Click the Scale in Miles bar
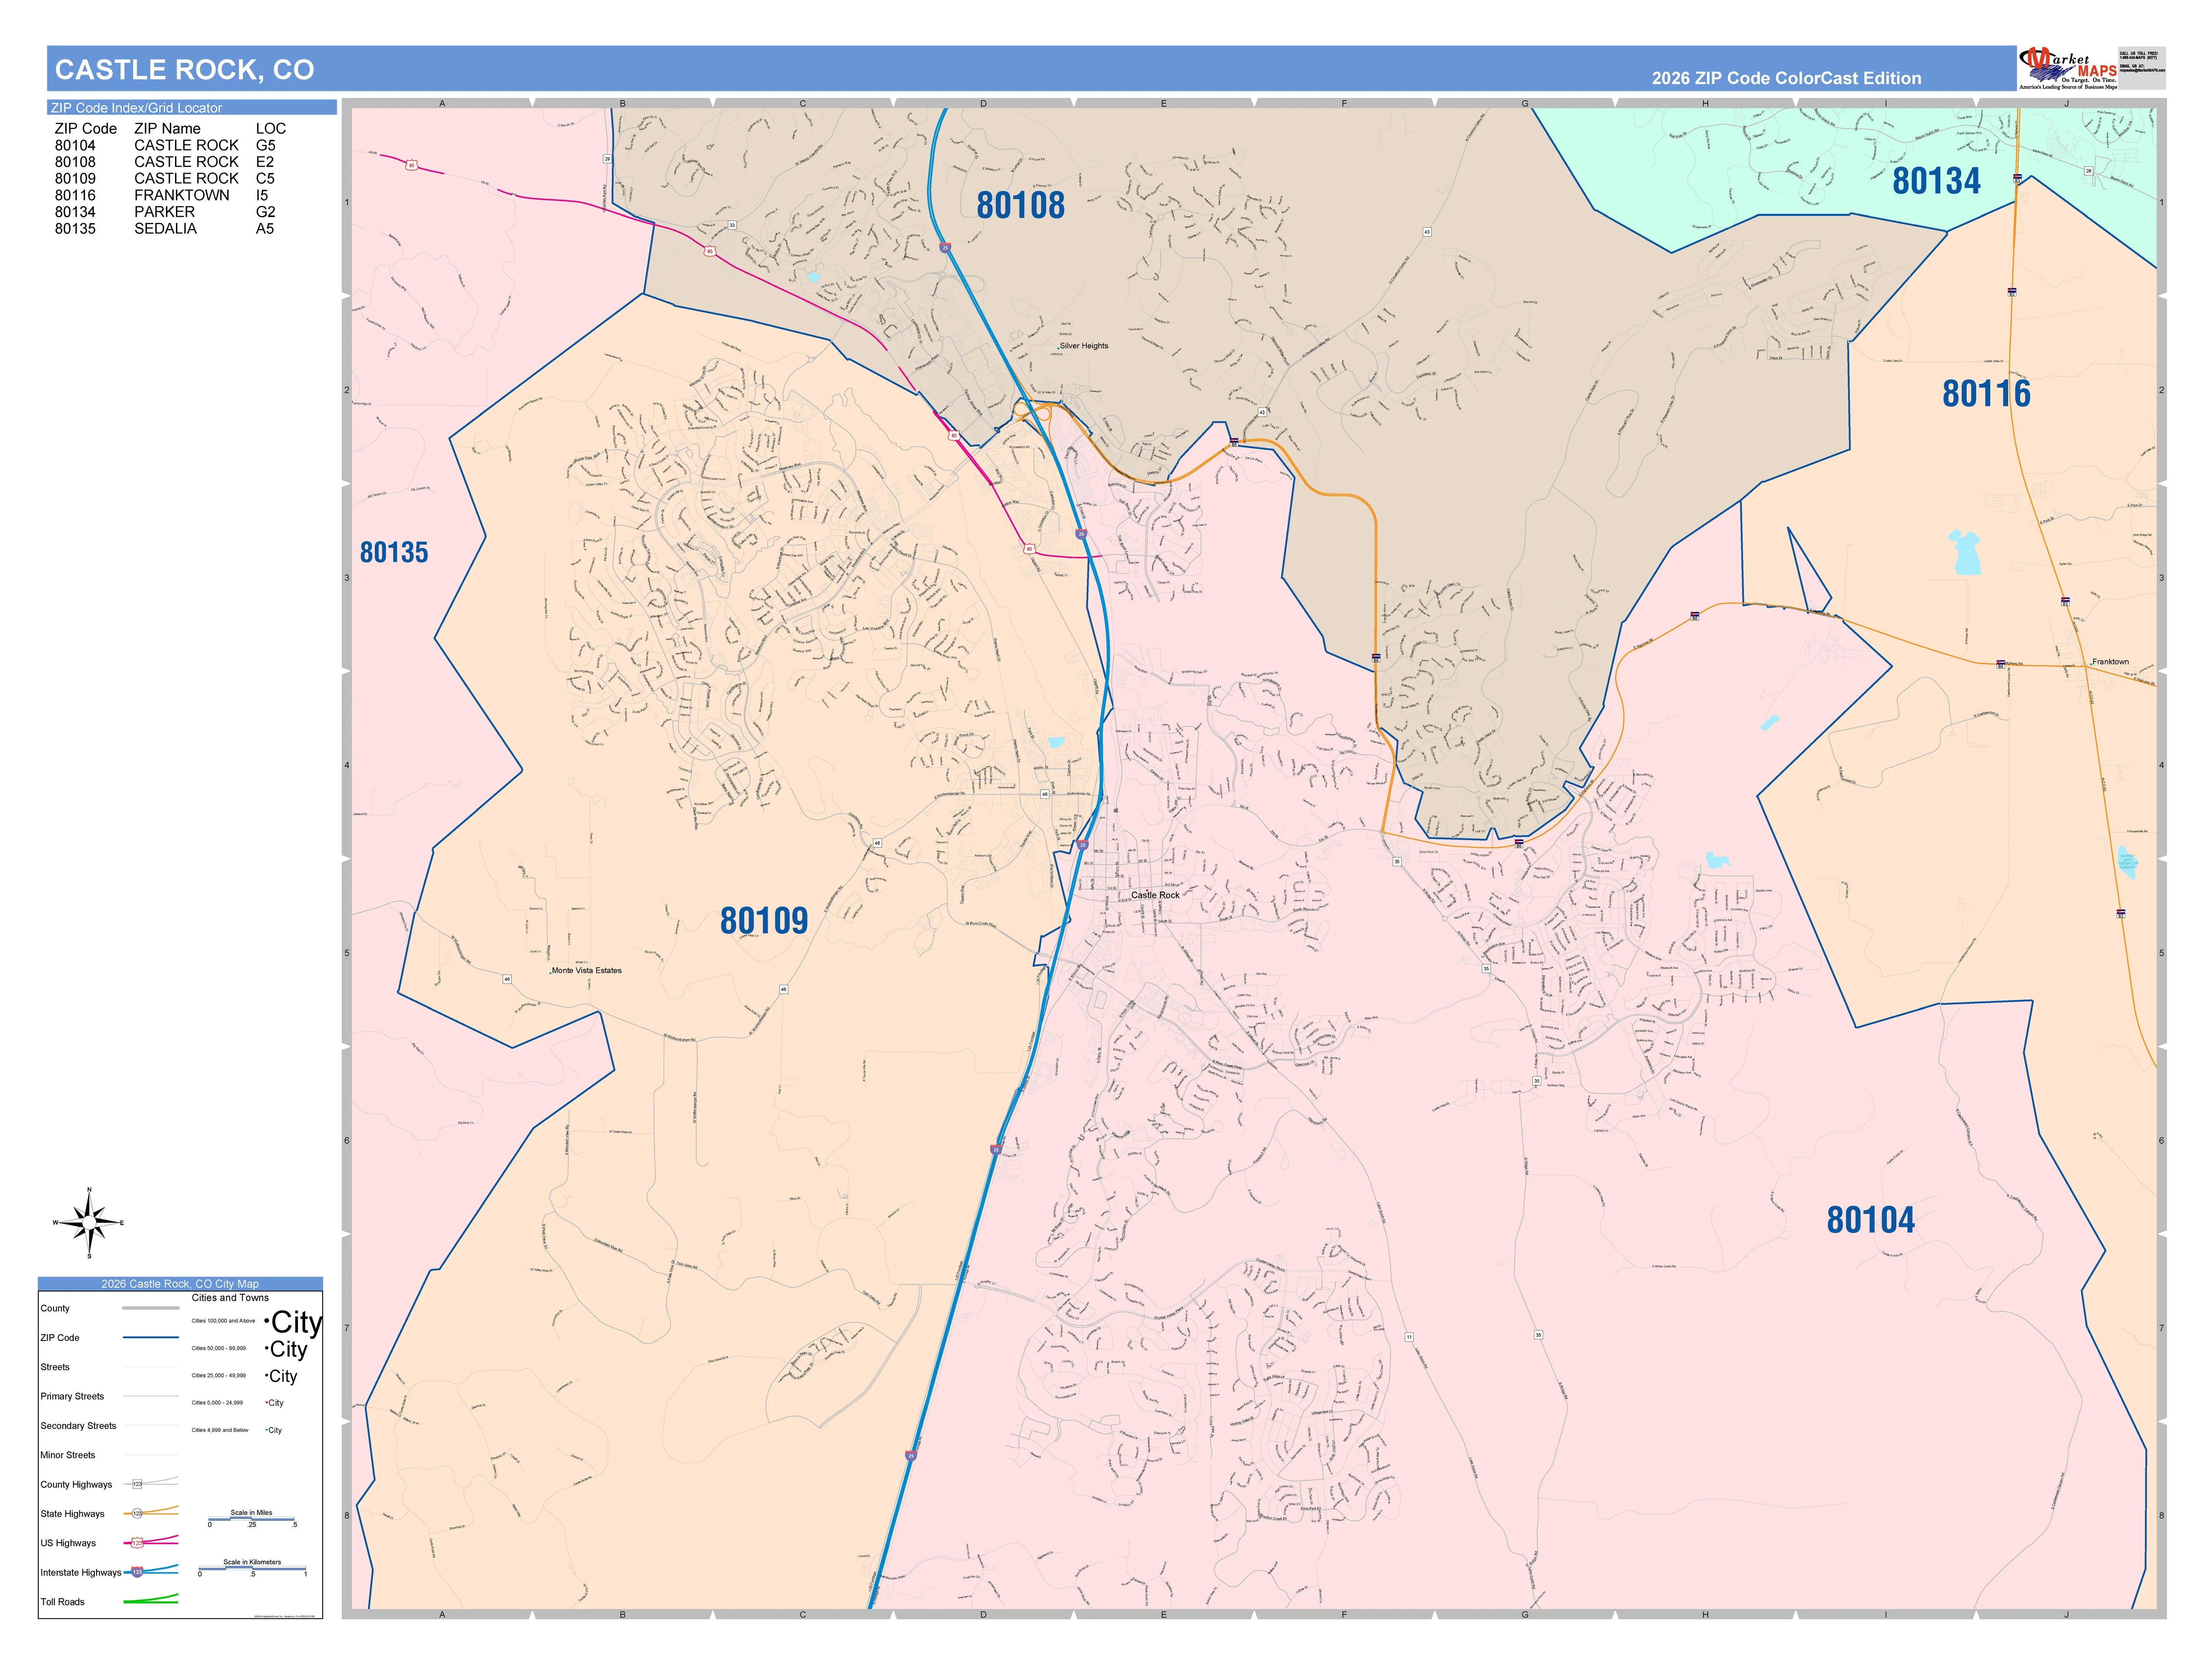 click(x=252, y=1519)
